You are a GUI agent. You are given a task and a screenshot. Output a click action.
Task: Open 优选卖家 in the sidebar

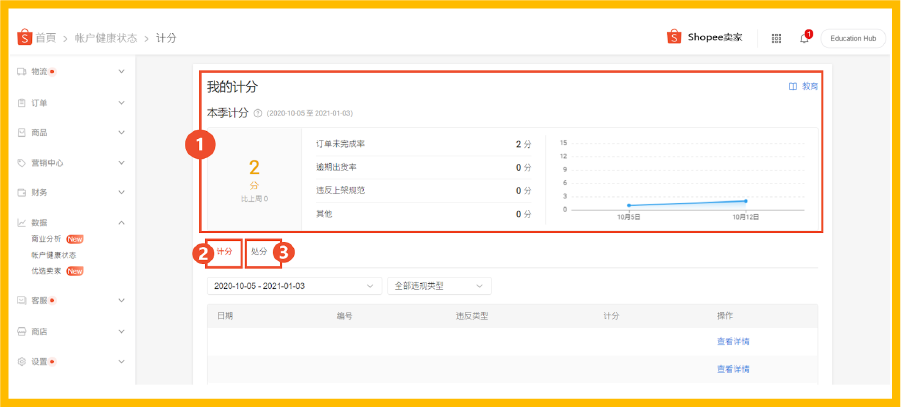[x=46, y=271]
